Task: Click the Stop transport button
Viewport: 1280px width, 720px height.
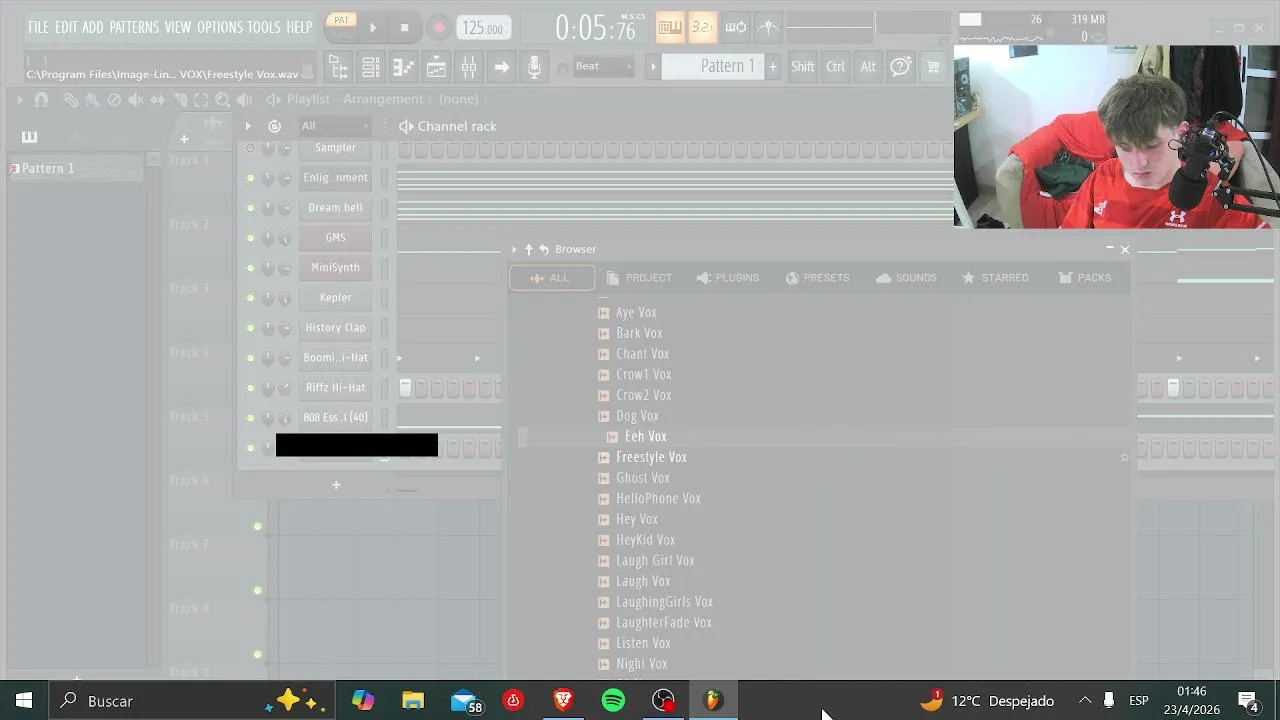Action: (405, 28)
